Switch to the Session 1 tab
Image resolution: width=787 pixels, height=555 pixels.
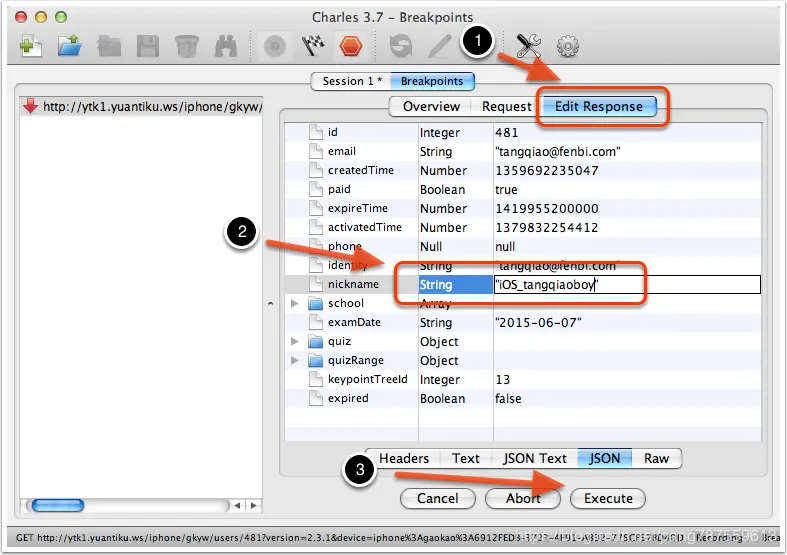[351, 81]
